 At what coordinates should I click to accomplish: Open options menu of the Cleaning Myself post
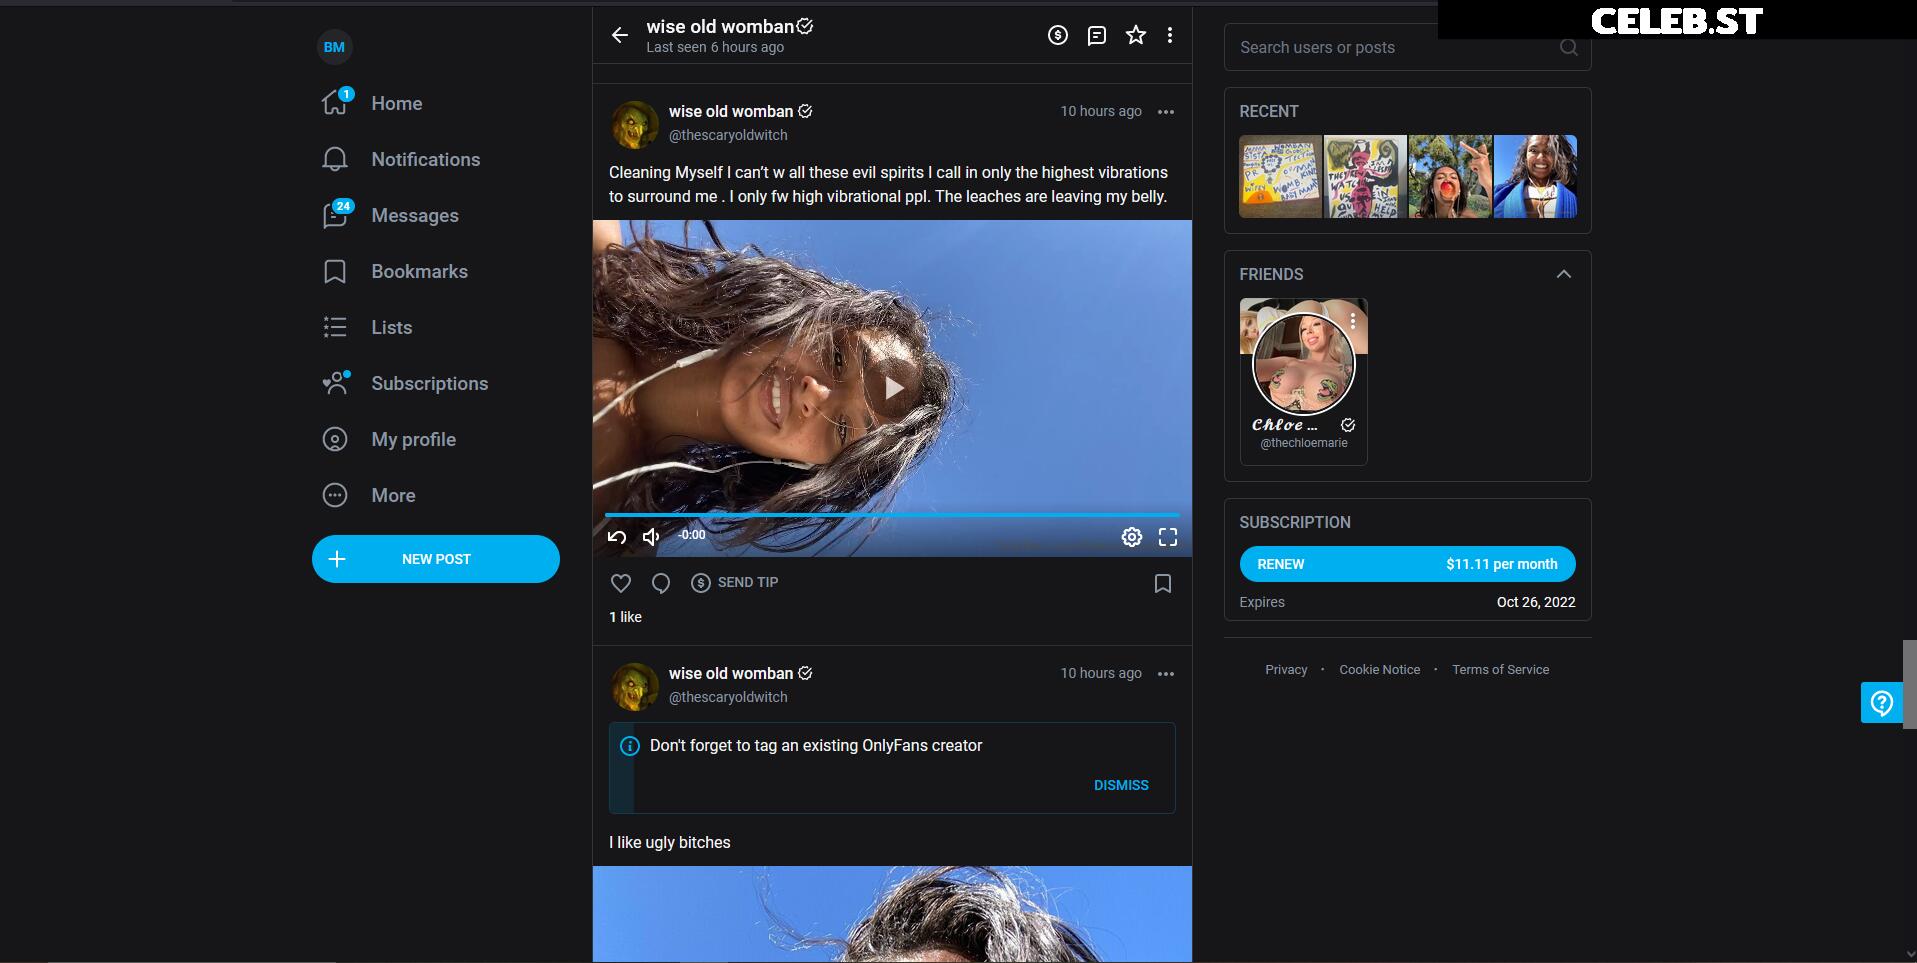coord(1166,112)
